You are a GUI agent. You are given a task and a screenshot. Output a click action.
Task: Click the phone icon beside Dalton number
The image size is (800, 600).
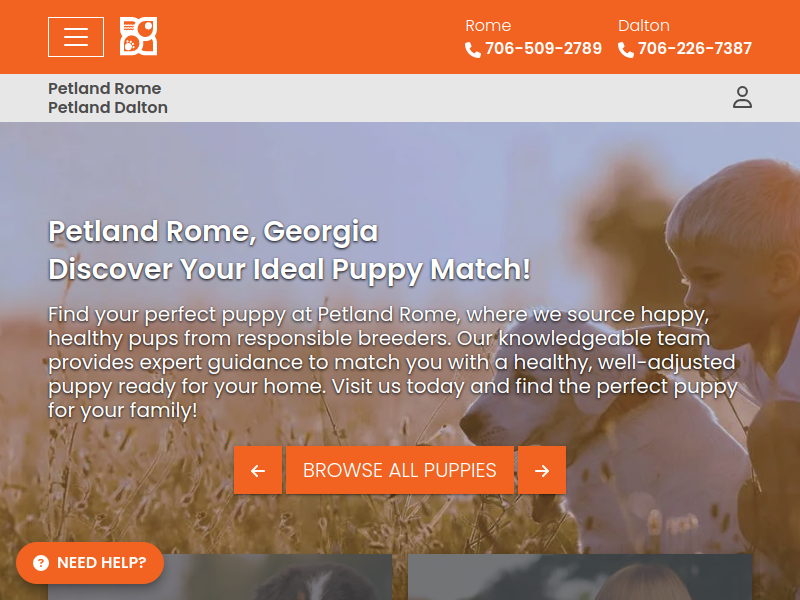[x=626, y=49]
